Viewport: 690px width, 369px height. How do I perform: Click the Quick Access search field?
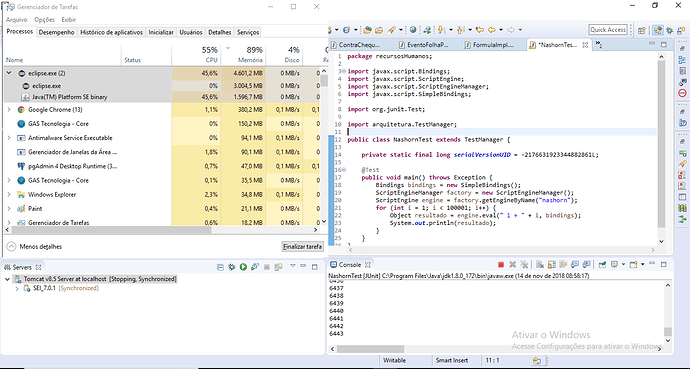608,29
